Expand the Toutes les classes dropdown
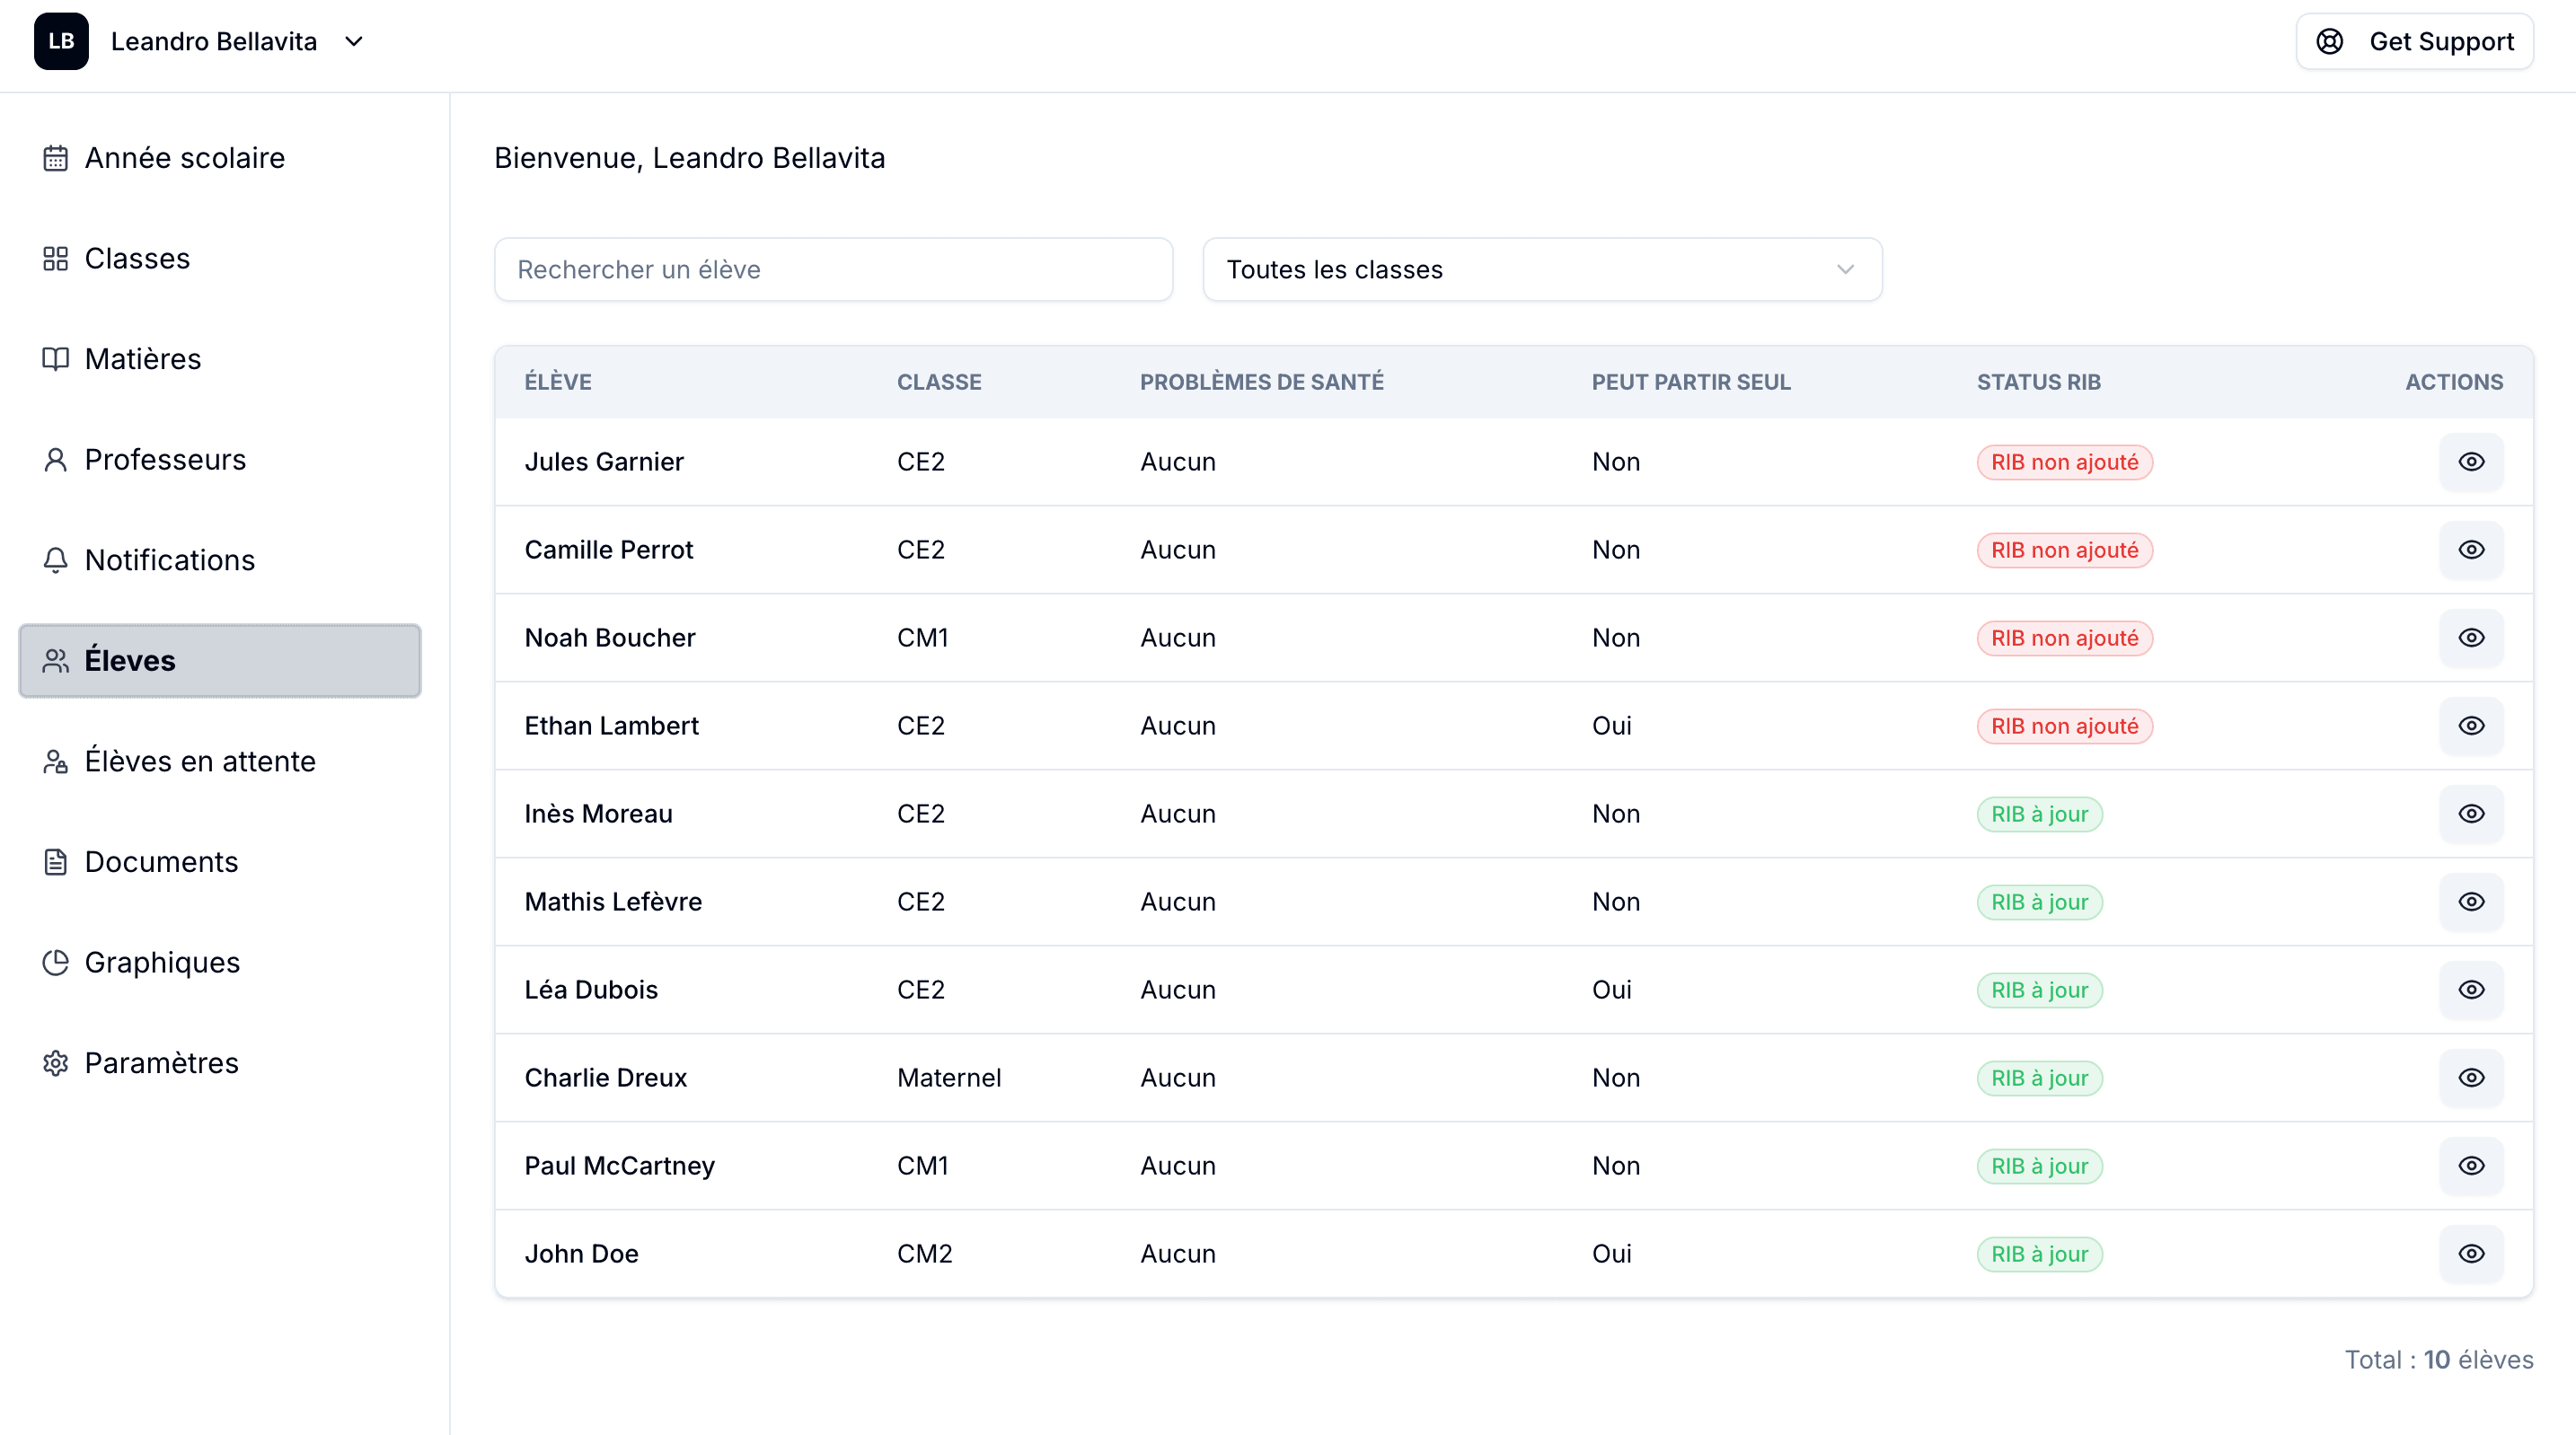The image size is (2576, 1435). (1541, 270)
